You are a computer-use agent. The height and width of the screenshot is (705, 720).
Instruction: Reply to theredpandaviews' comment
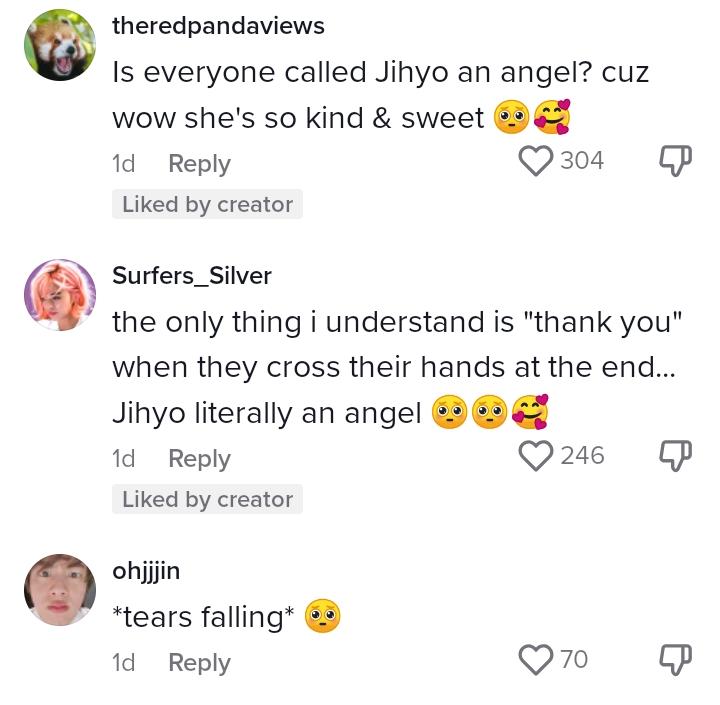pyautogui.click(x=199, y=164)
